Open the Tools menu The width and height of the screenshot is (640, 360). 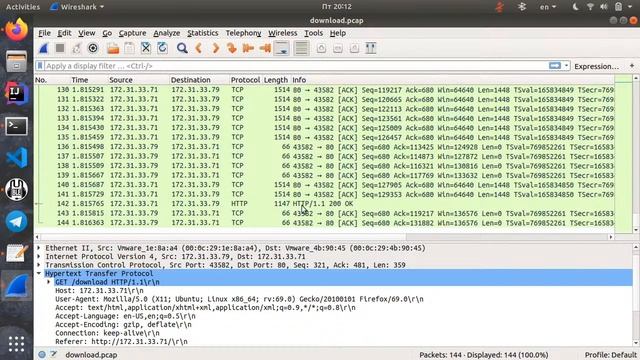(313, 33)
